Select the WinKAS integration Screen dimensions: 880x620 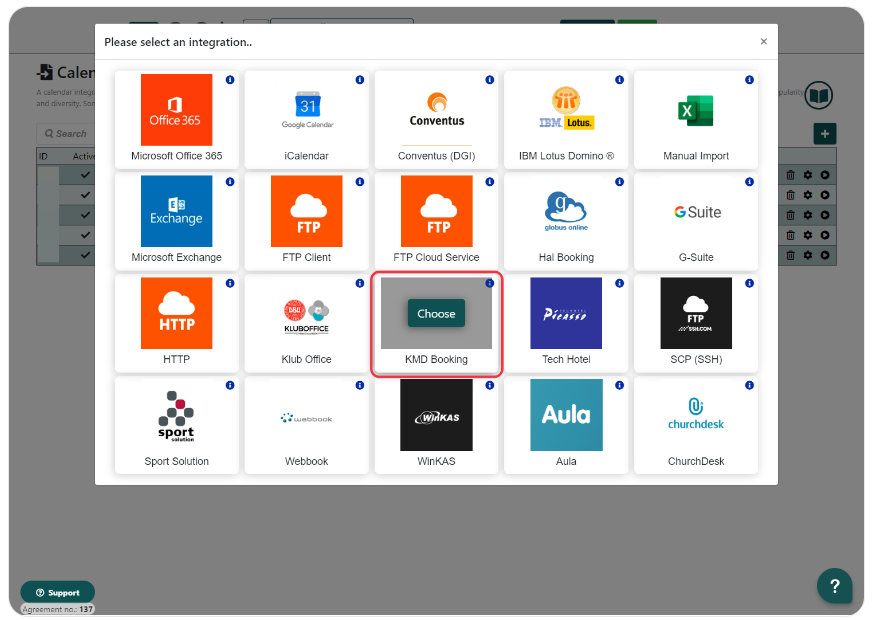click(x=436, y=425)
